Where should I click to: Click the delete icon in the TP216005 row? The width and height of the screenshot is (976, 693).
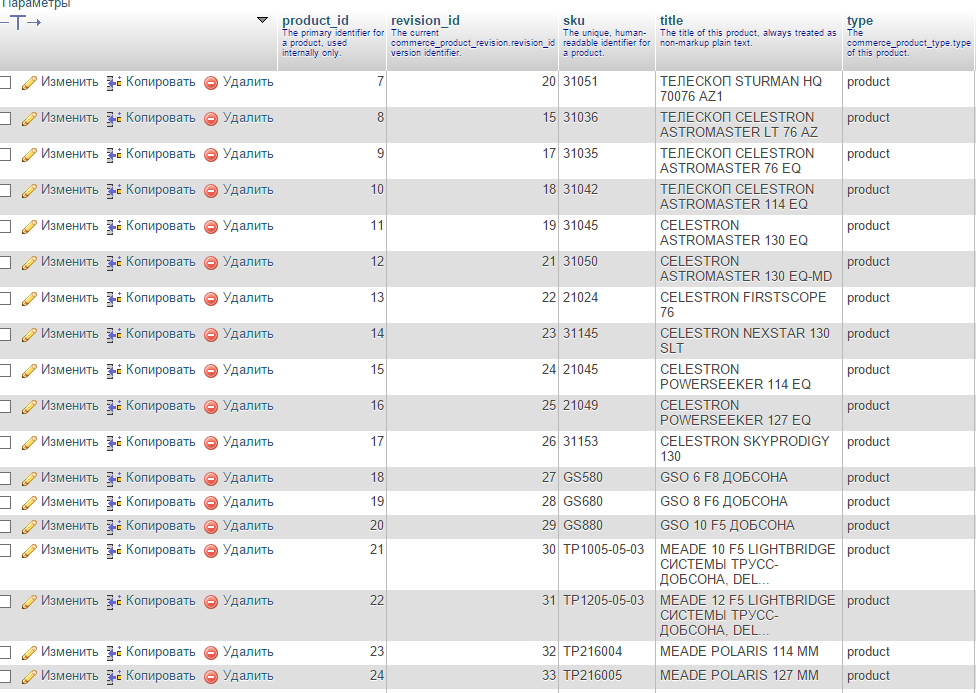click(211, 677)
